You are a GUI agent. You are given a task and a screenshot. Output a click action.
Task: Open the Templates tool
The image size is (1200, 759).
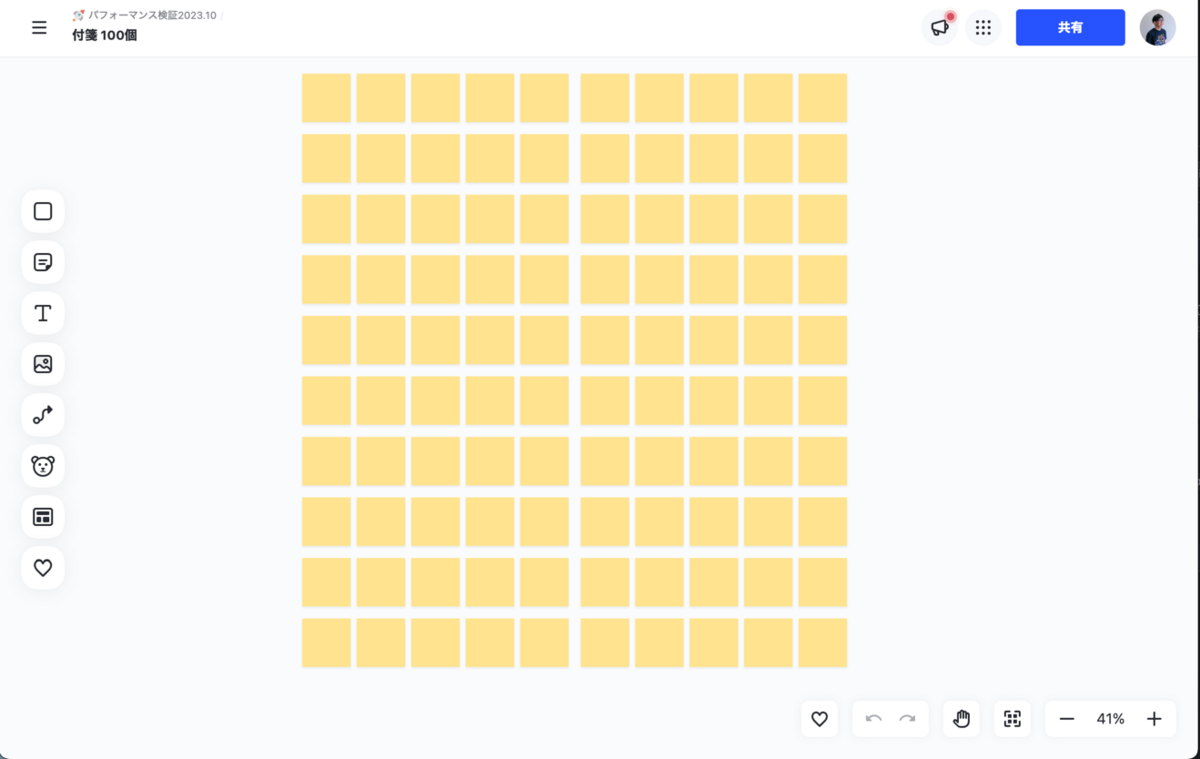pos(43,517)
